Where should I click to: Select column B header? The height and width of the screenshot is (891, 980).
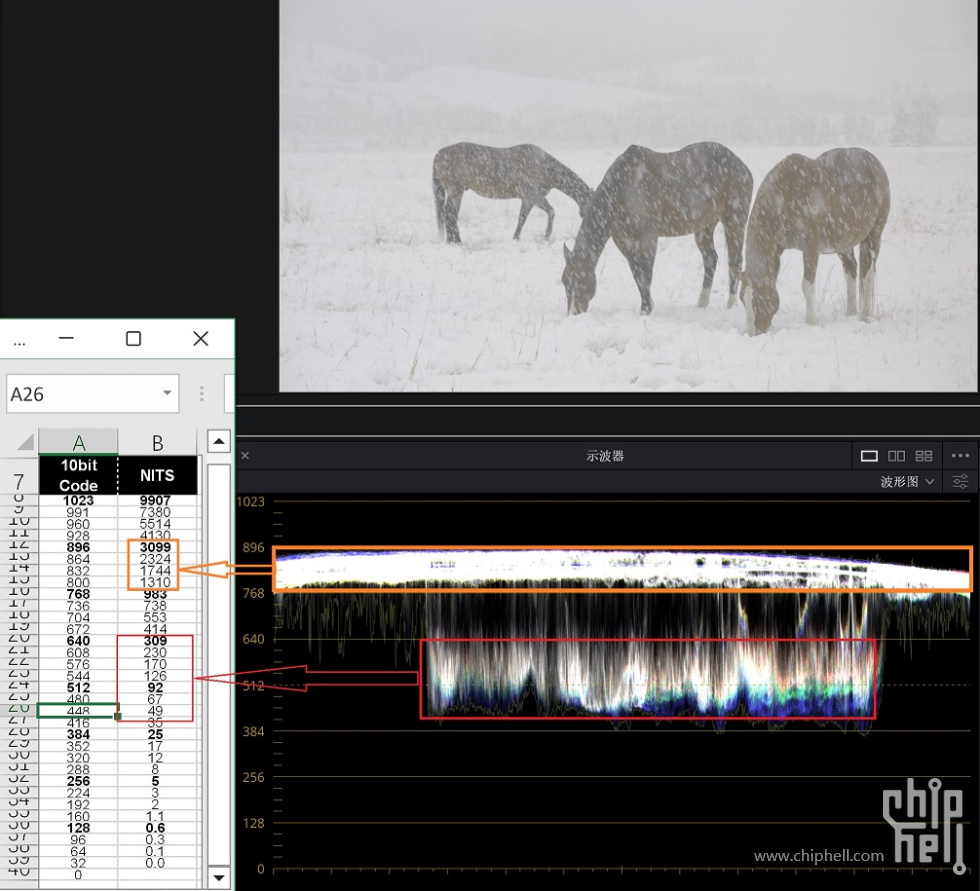coord(157,442)
